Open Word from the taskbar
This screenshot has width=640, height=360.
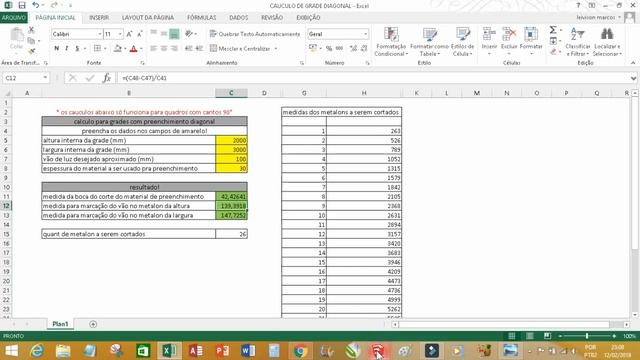pyautogui.click(x=248, y=351)
